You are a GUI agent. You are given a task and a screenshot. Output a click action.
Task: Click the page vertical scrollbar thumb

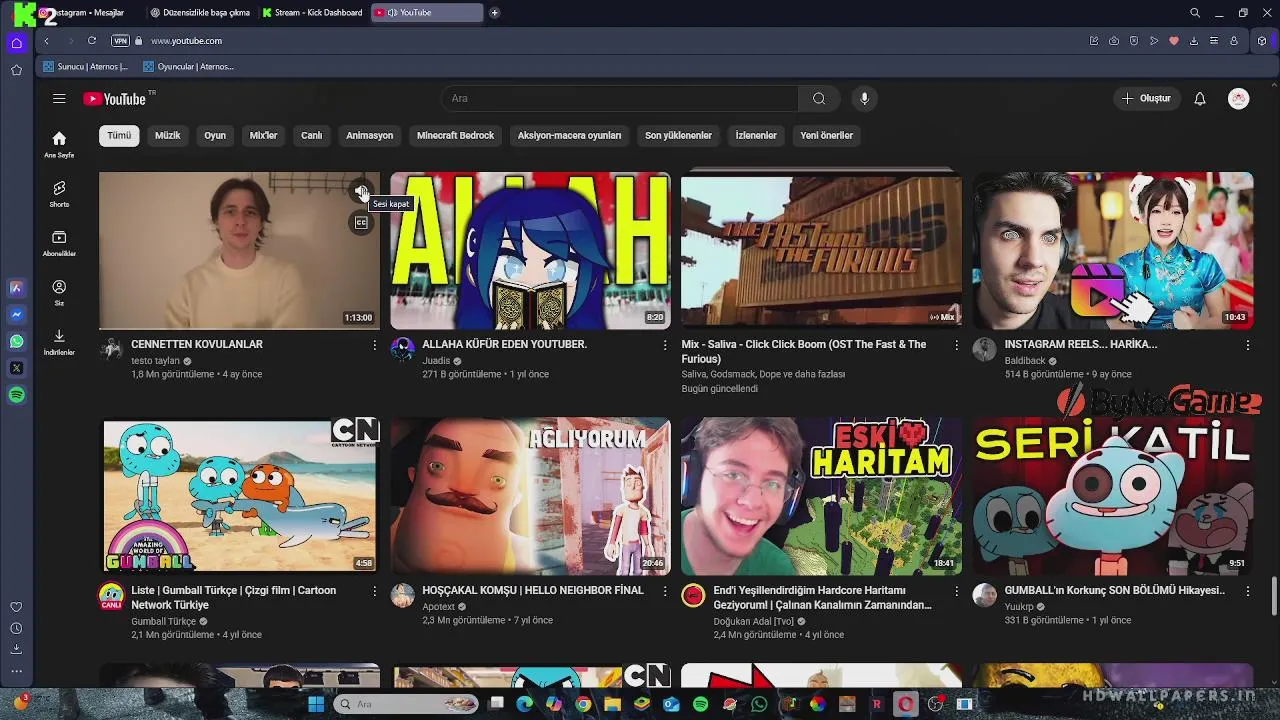point(1274,597)
